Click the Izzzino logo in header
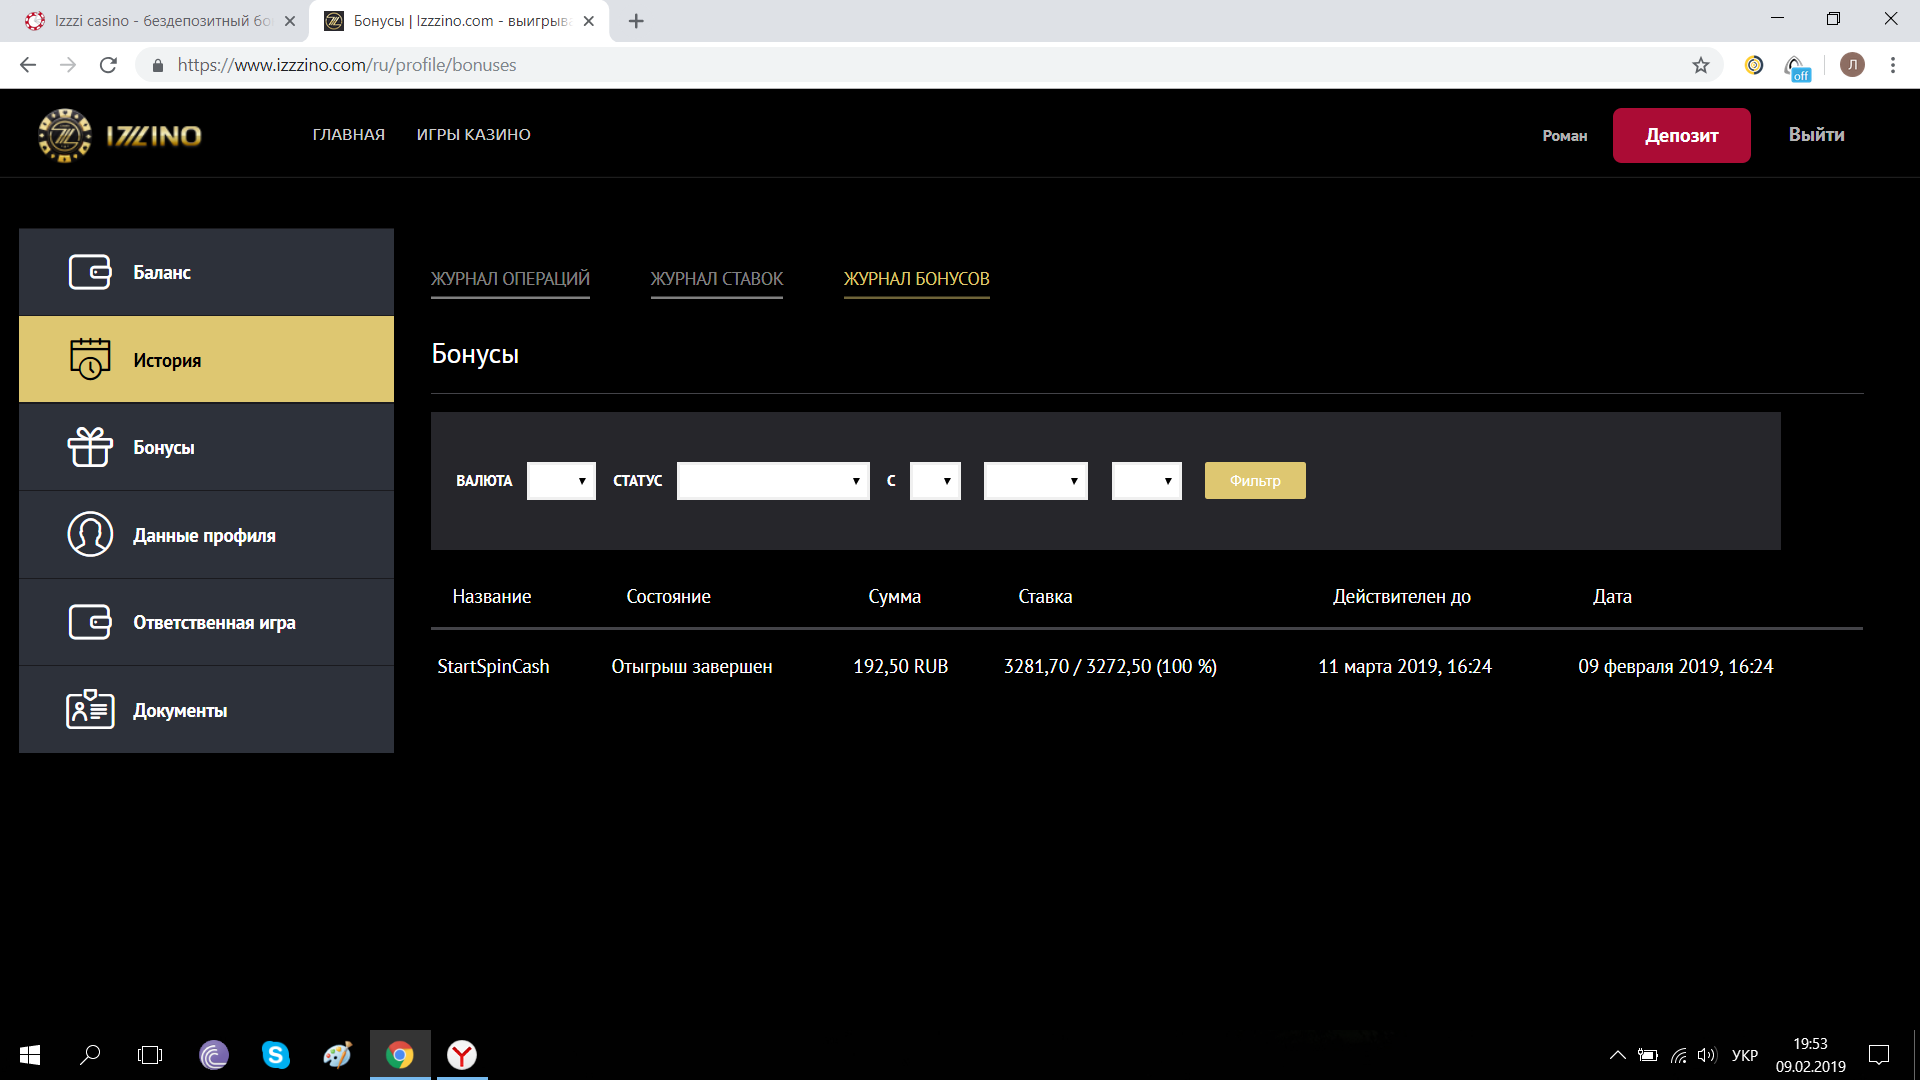Screen dimensions: 1920x1080 120,135
